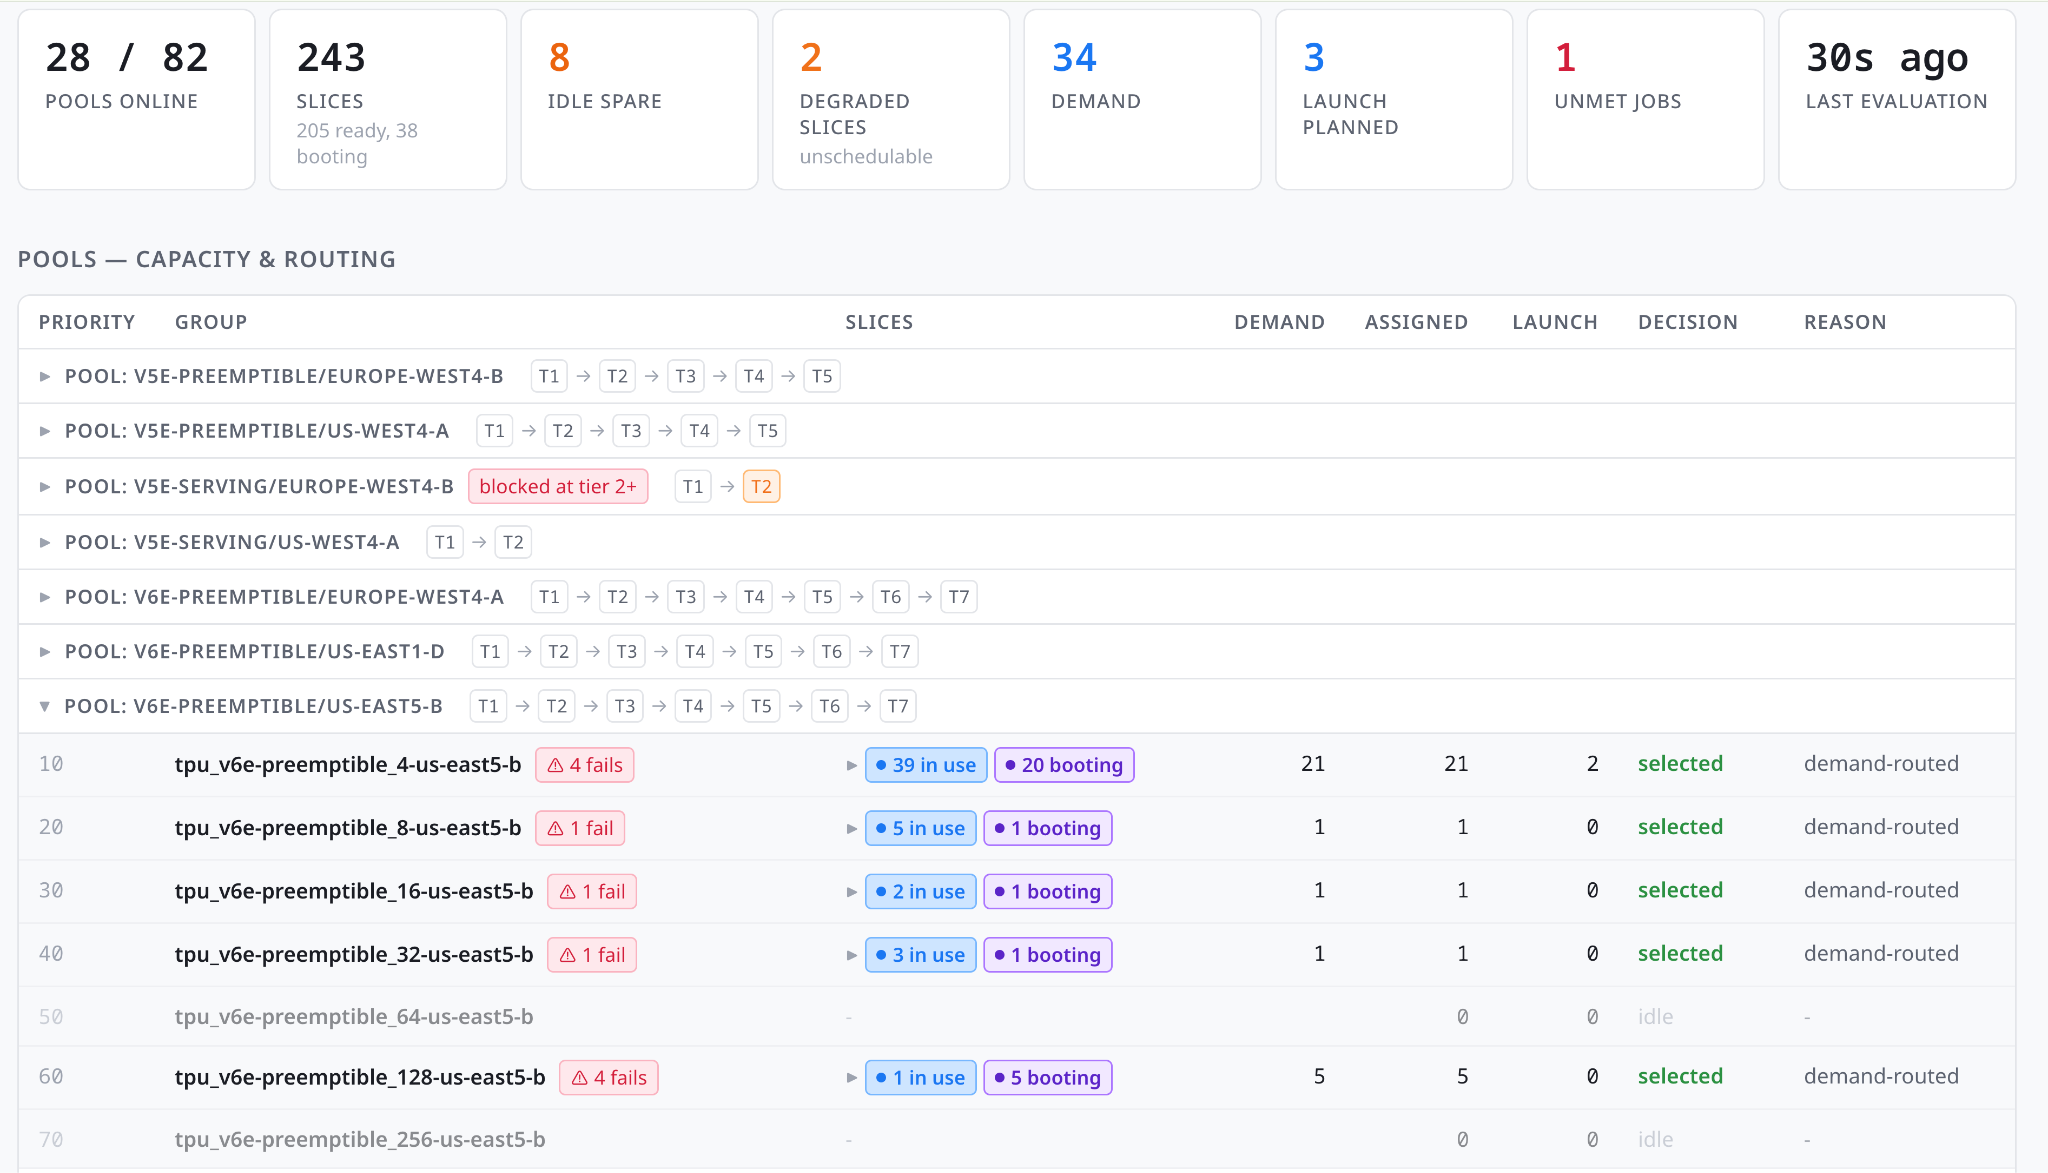Screen dimensions: 2048x1173
Task: Click the '1 fail' warning on preemptible_32 row
Action: (x=592, y=955)
